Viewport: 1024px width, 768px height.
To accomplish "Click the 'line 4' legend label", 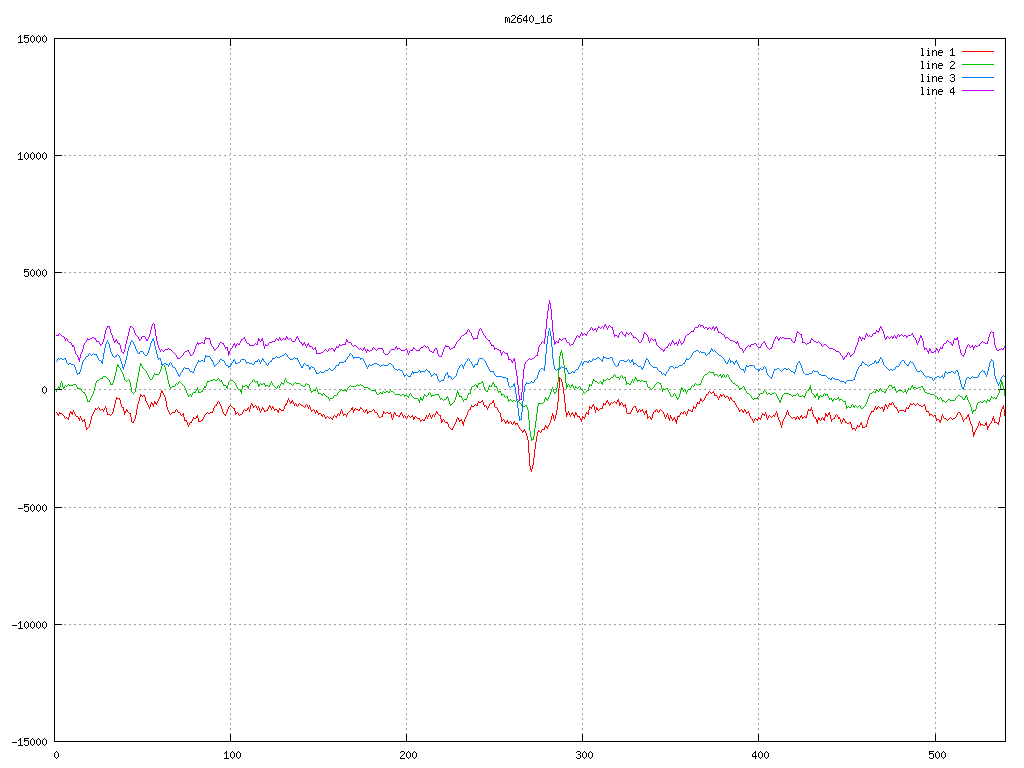I will [x=937, y=91].
